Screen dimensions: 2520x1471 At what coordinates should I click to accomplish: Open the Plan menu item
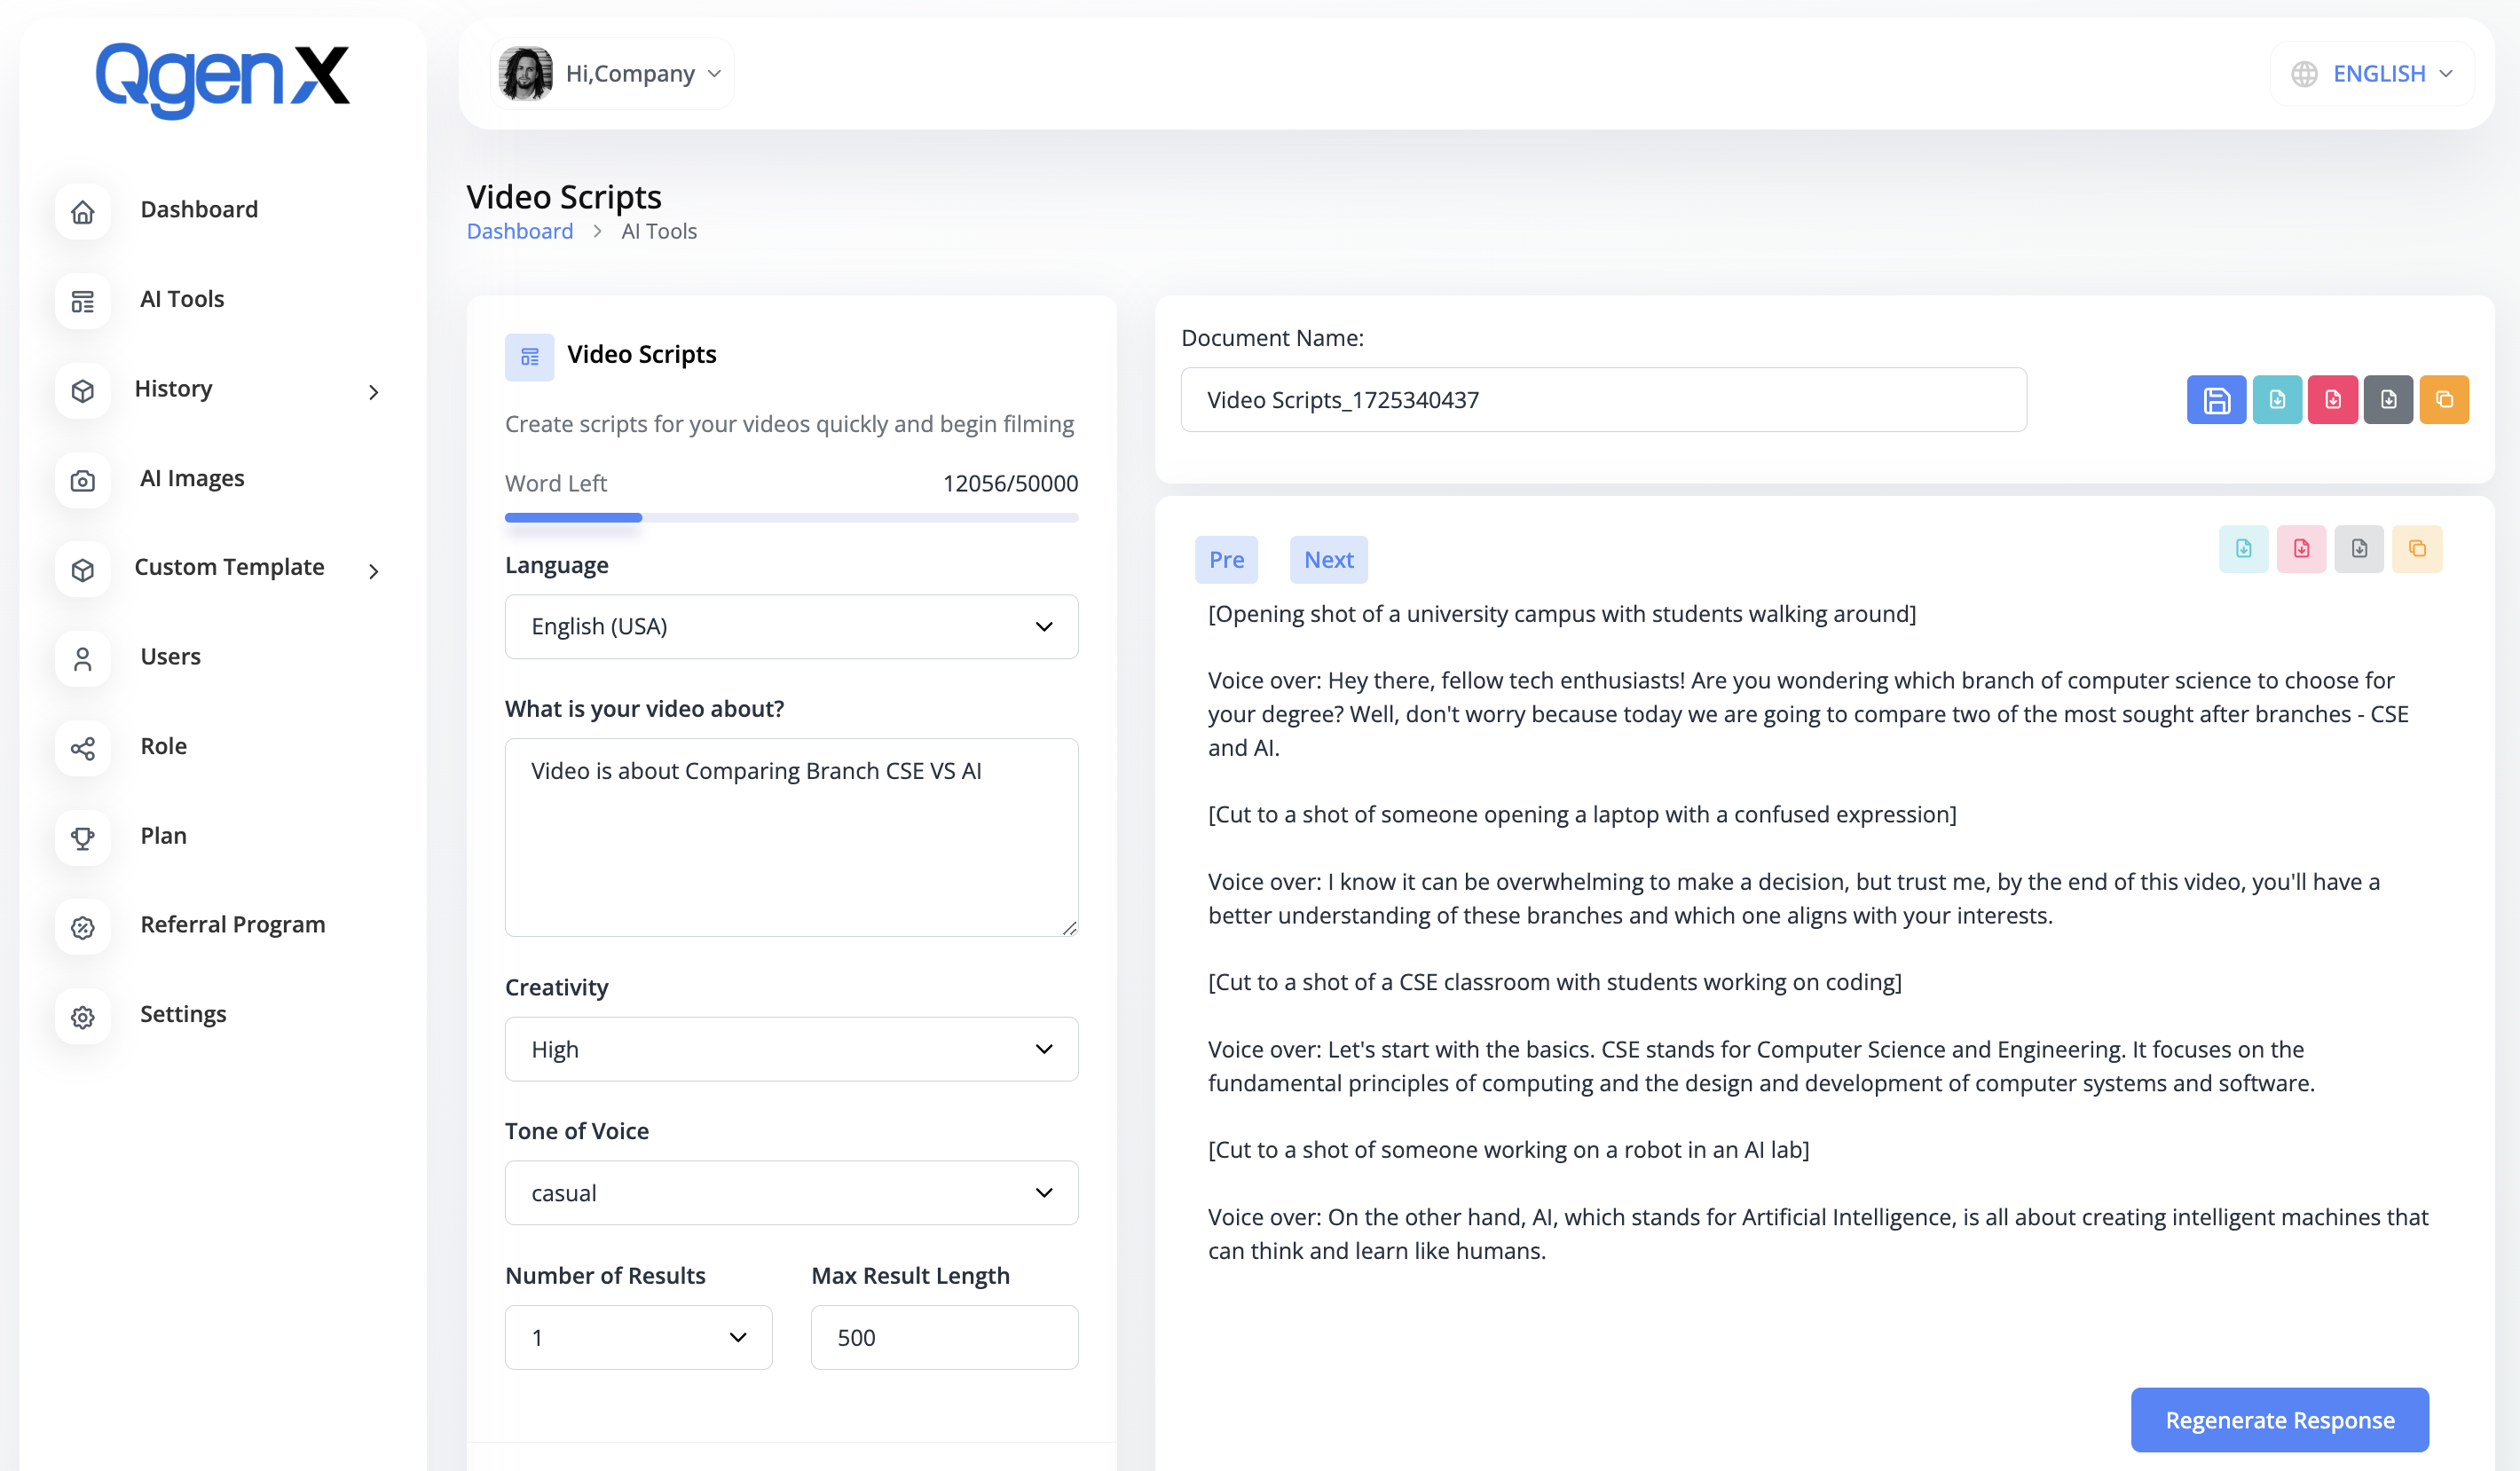[163, 835]
